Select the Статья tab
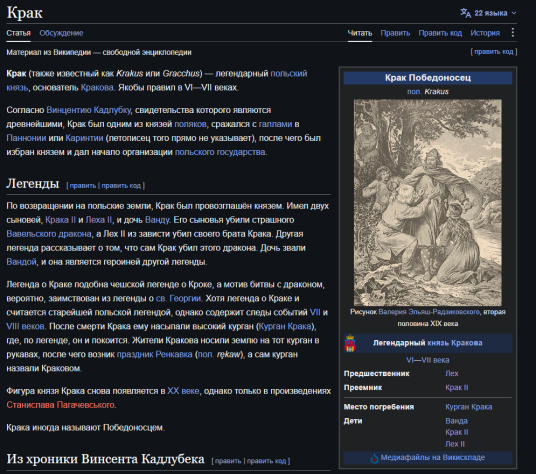 (18, 33)
